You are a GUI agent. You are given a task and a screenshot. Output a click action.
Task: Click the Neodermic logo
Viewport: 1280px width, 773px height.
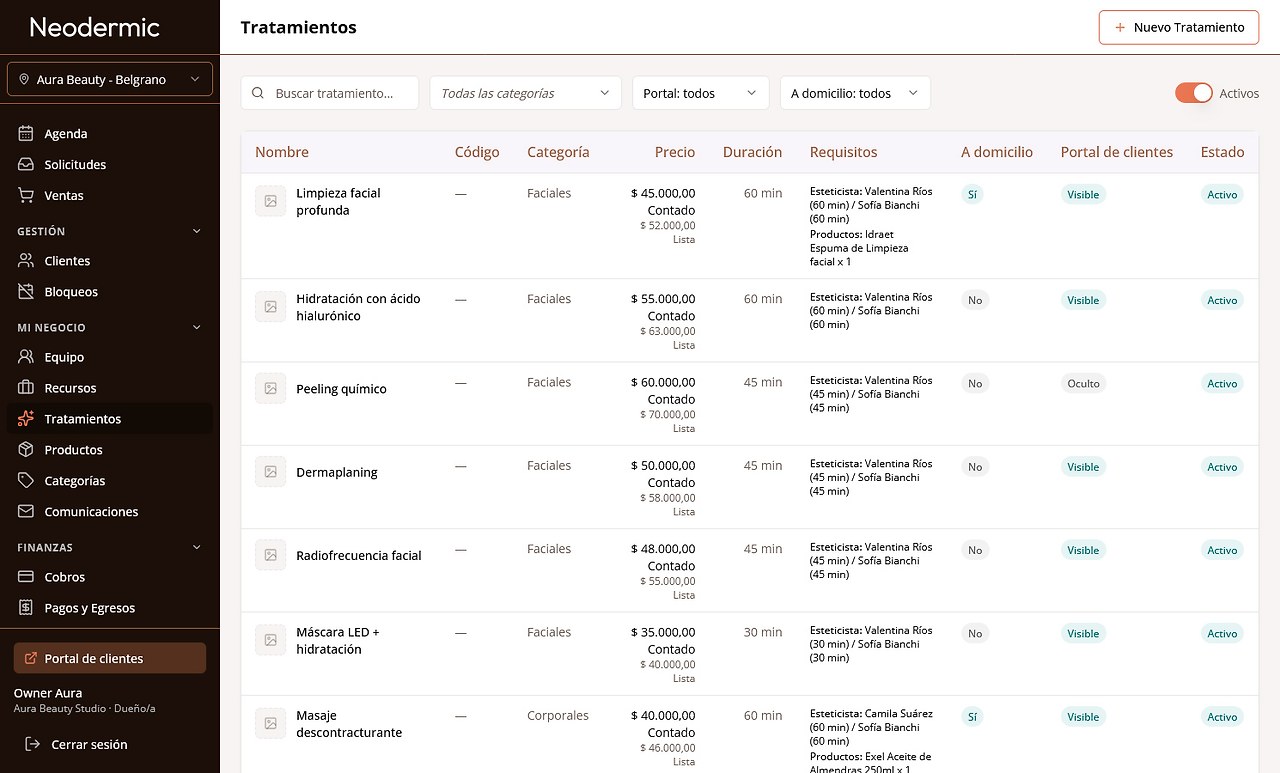(x=95, y=27)
